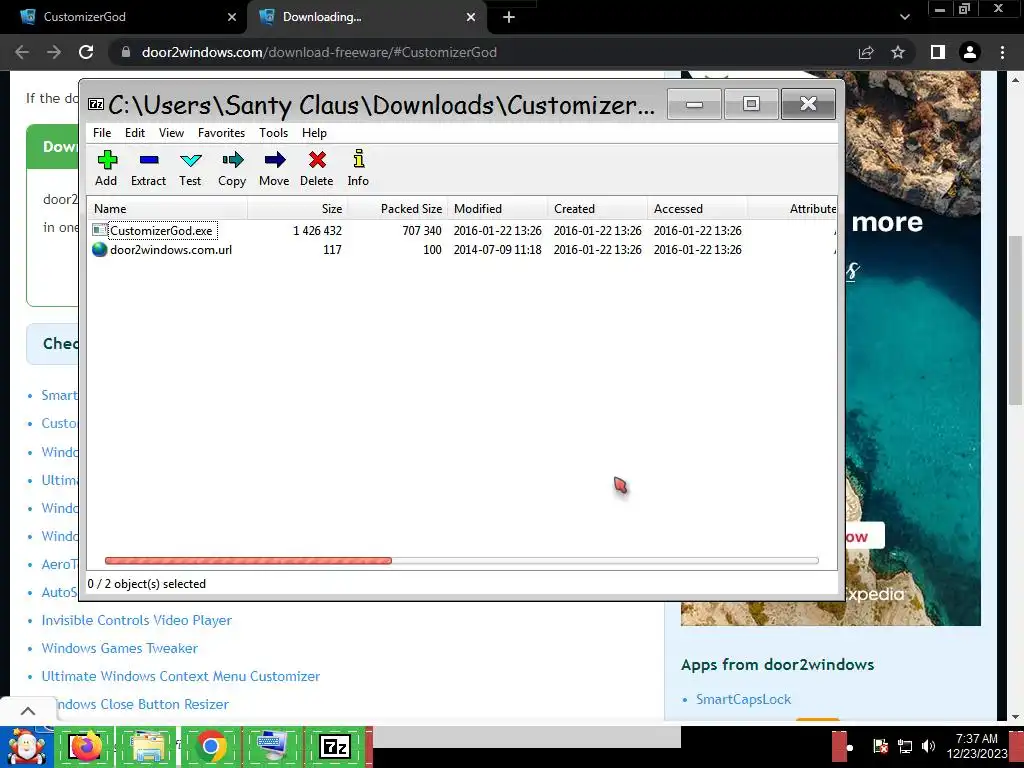Viewport: 1024px width, 768px height.
Task: Select the door2windows.com.url globe icon
Action: [99, 249]
